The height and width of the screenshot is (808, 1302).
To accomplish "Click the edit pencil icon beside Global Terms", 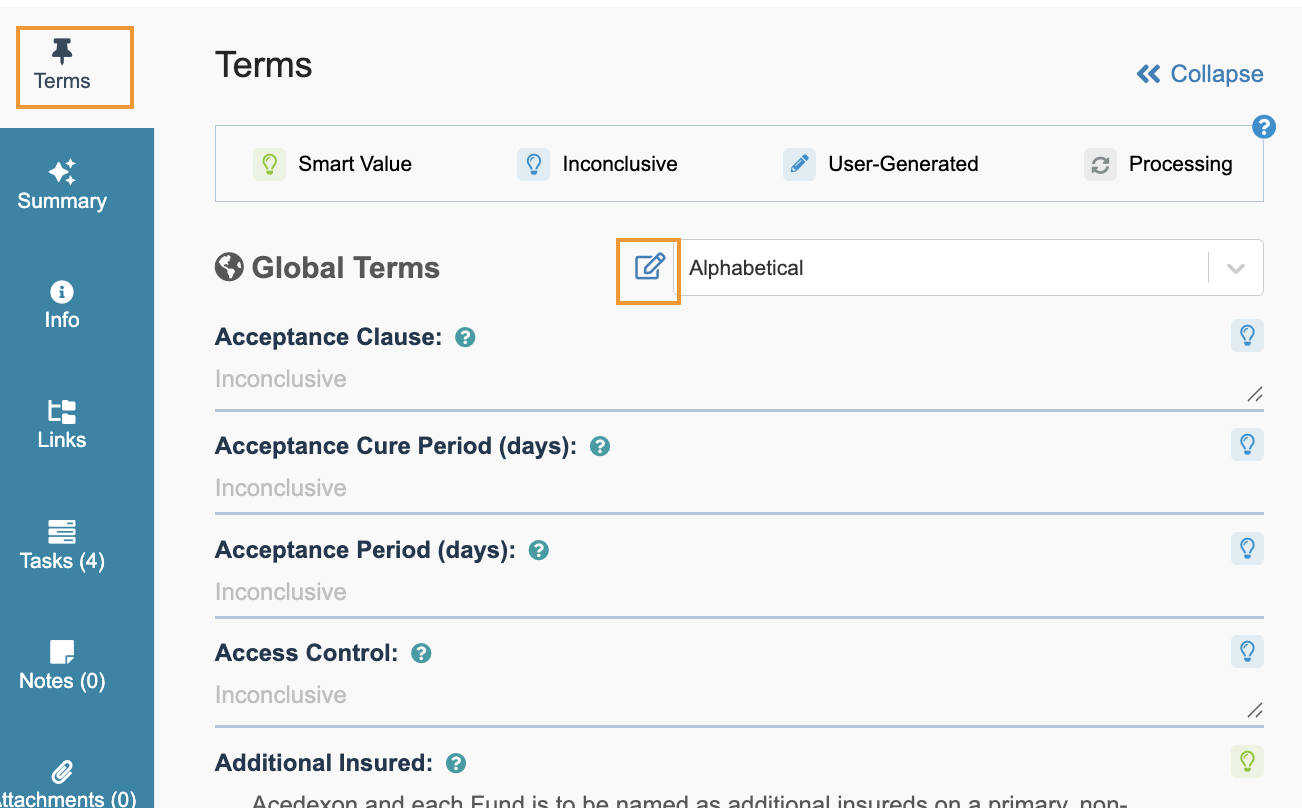I will coord(649,268).
